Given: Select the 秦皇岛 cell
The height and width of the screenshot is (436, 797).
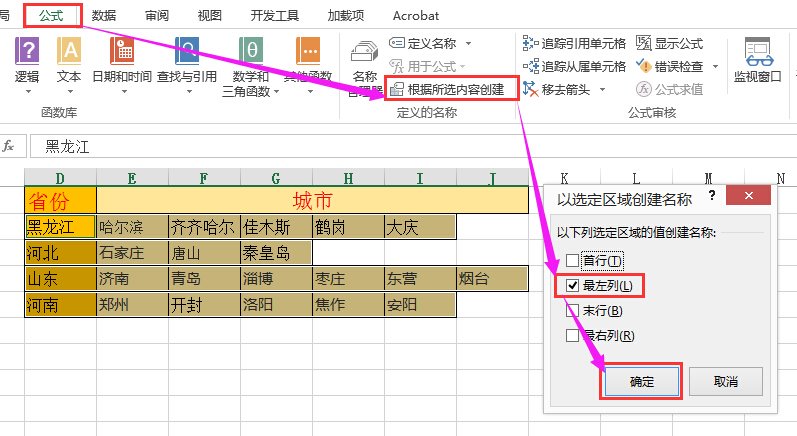Looking at the screenshot, I should coord(276,253).
